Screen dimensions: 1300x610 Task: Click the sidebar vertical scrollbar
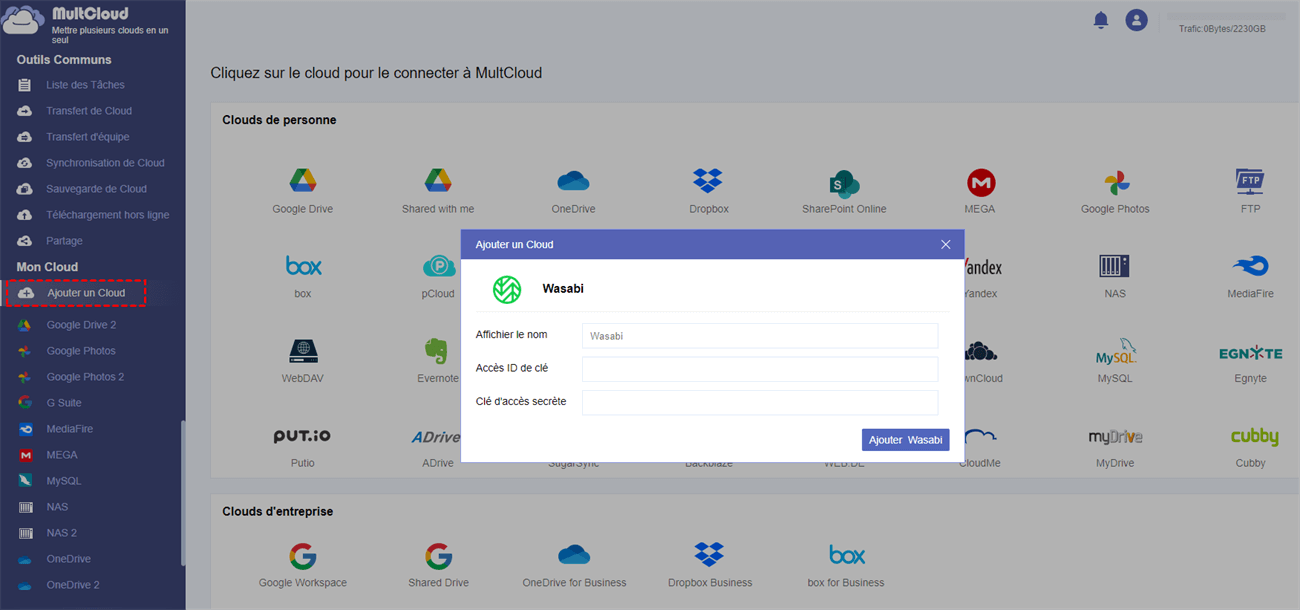[x=182, y=492]
